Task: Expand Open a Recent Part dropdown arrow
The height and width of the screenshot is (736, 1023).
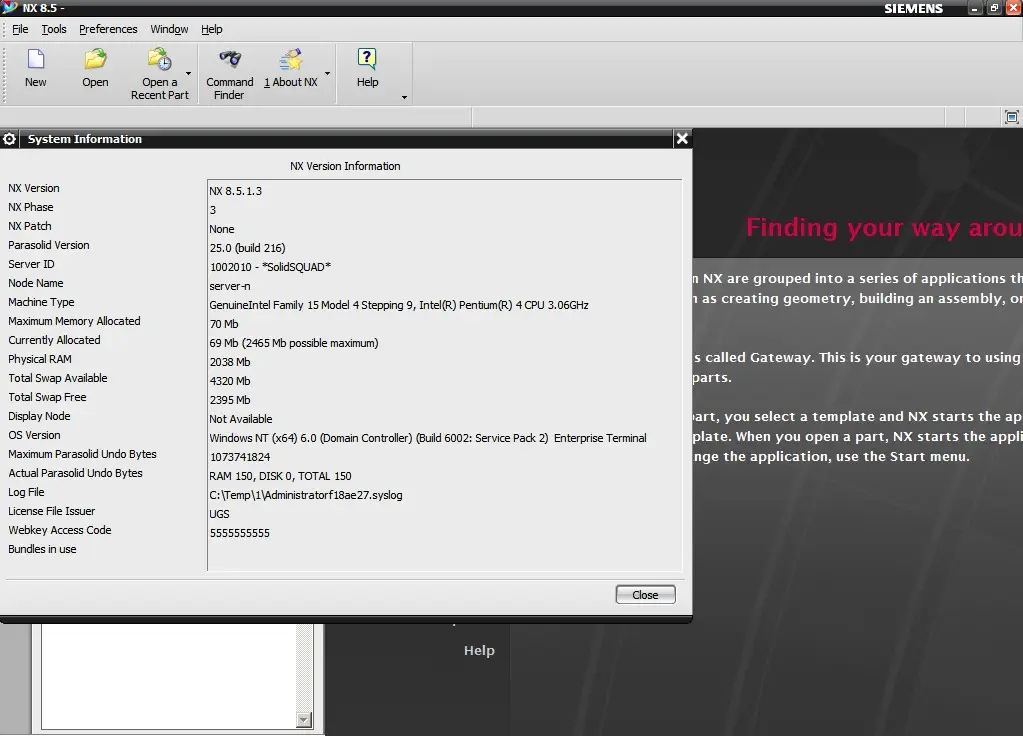Action: 189,73
